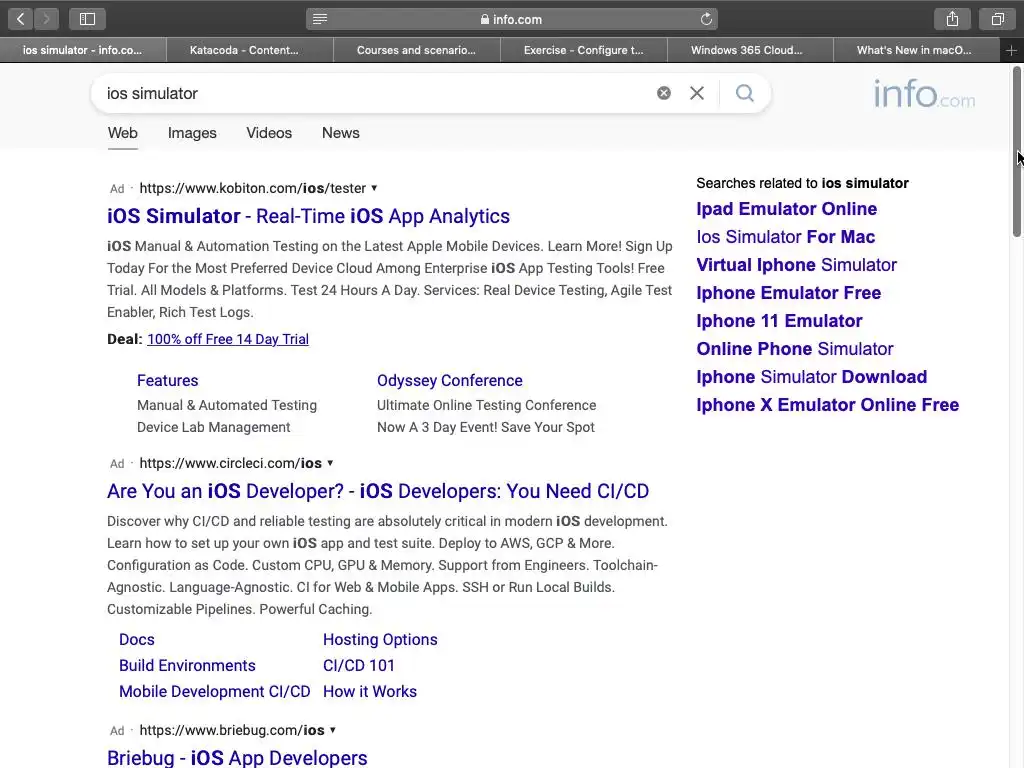Select the Videos results tab
This screenshot has width=1024, height=768.
coord(269,133)
